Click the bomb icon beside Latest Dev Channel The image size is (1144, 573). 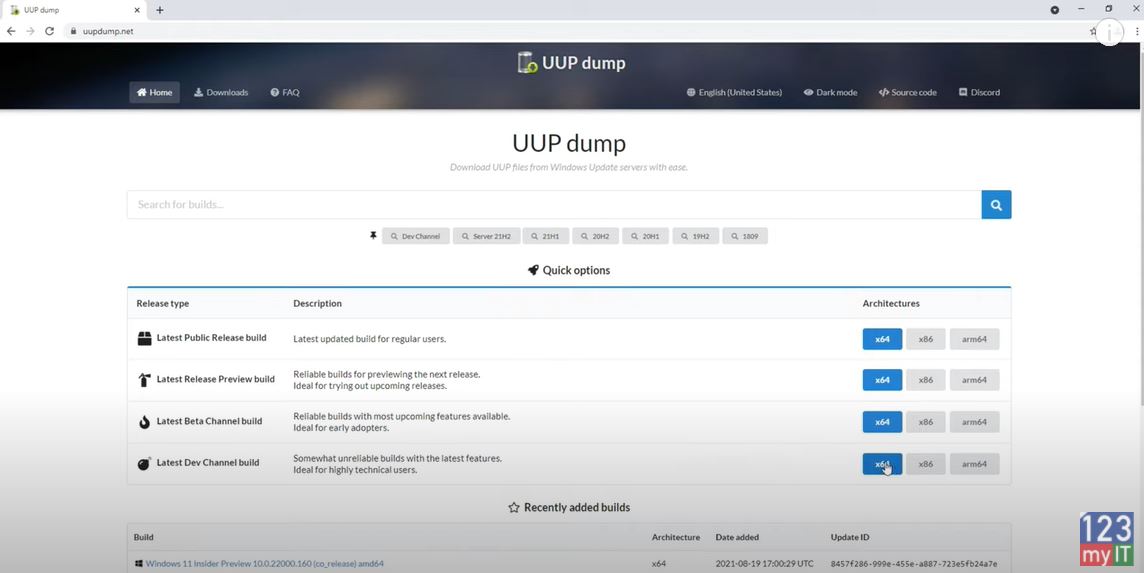pyautogui.click(x=144, y=464)
